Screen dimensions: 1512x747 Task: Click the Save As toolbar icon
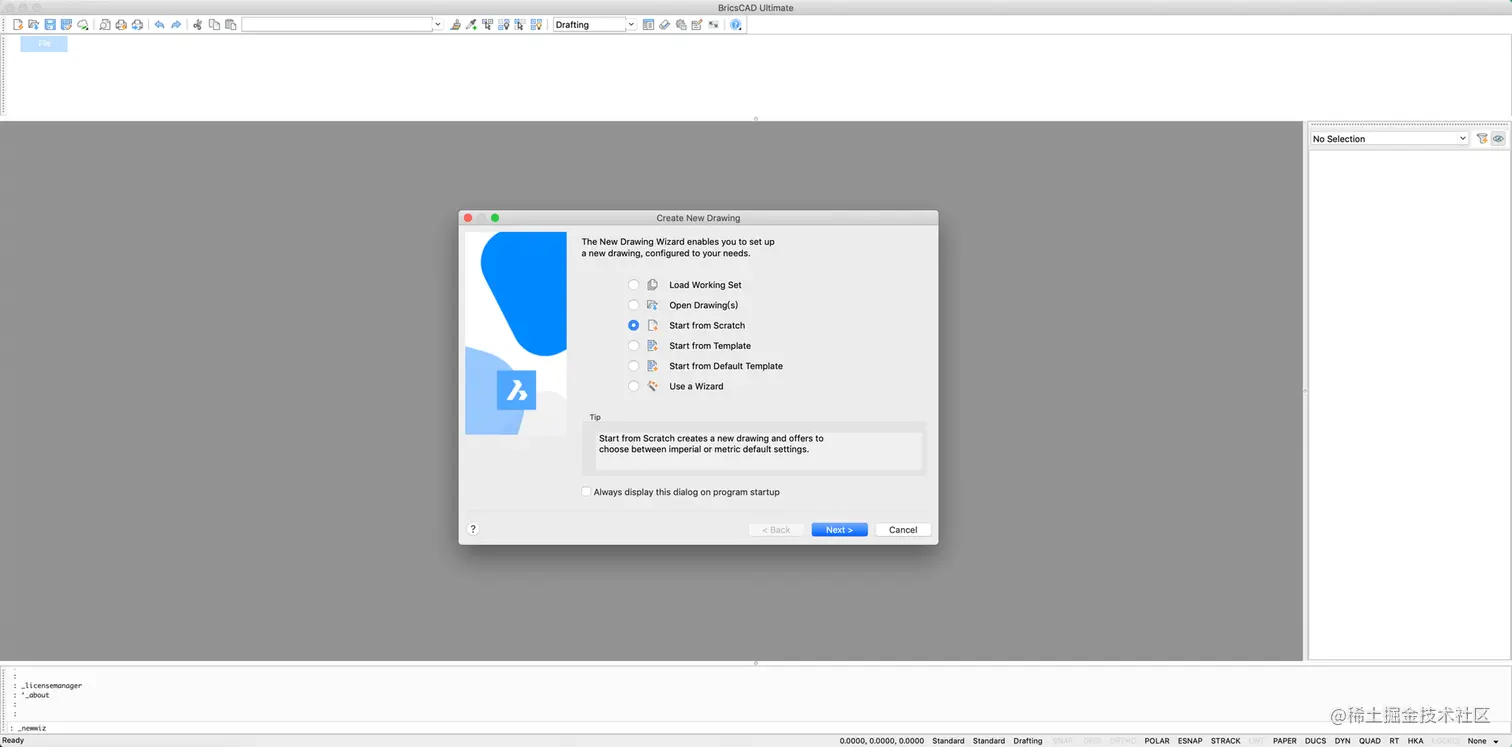(x=66, y=24)
